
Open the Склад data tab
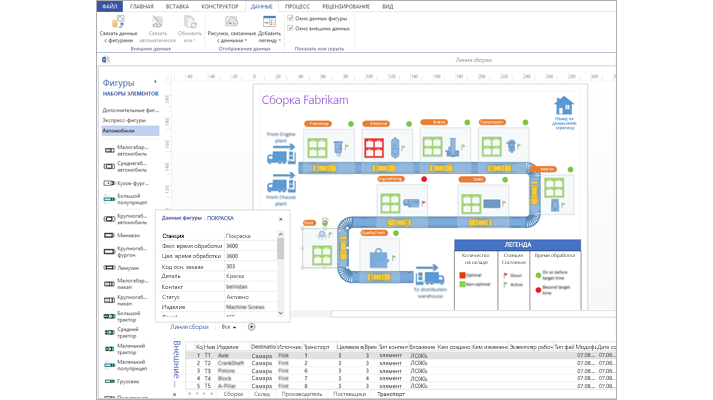click(x=262, y=394)
